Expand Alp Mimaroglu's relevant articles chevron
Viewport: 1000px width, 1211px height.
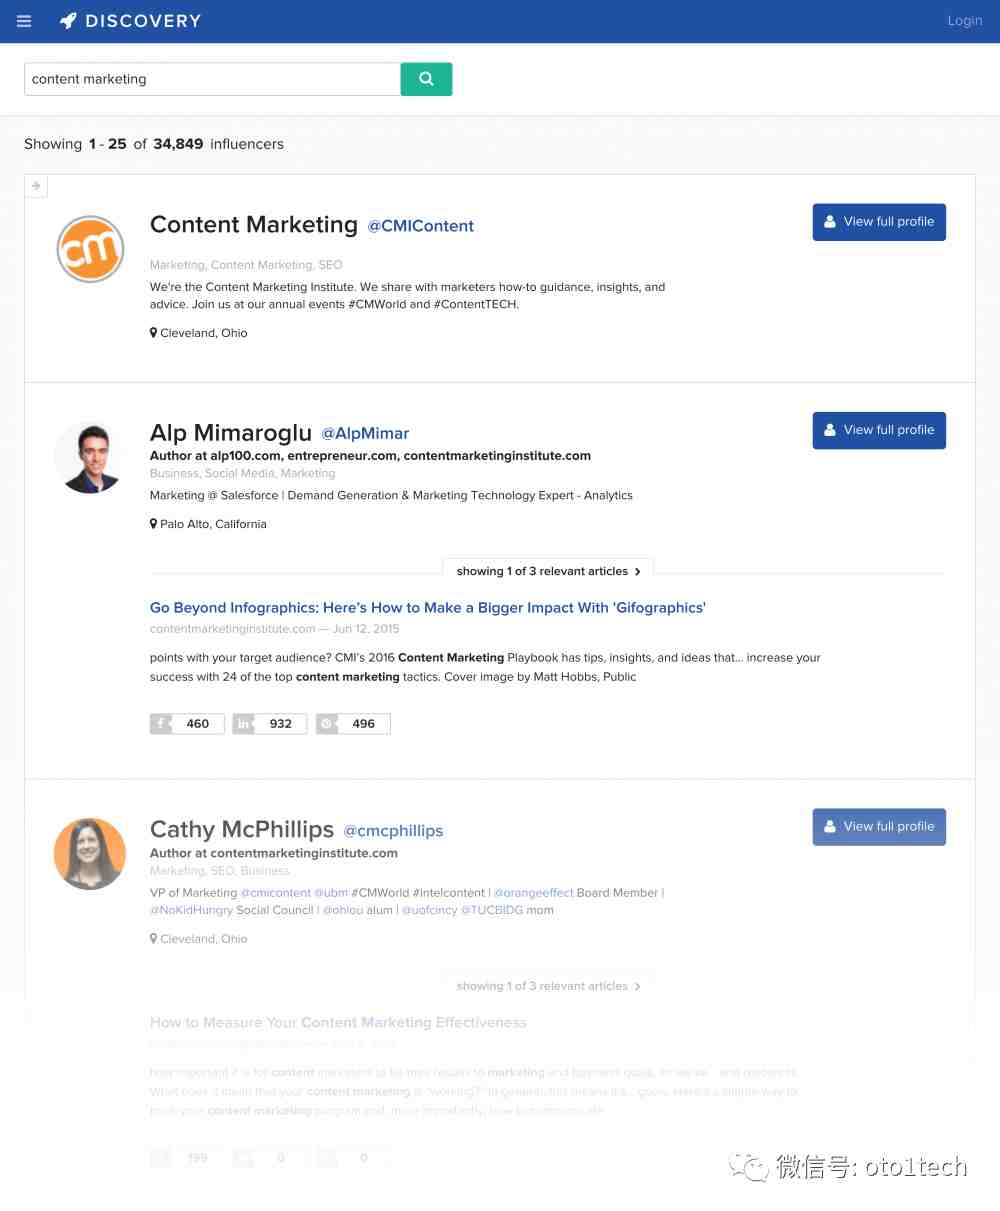point(638,572)
